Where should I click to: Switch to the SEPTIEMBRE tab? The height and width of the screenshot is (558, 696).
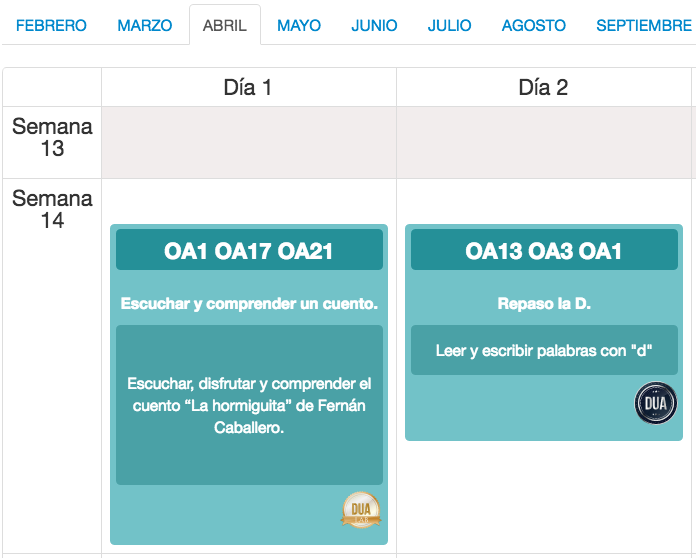644,25
